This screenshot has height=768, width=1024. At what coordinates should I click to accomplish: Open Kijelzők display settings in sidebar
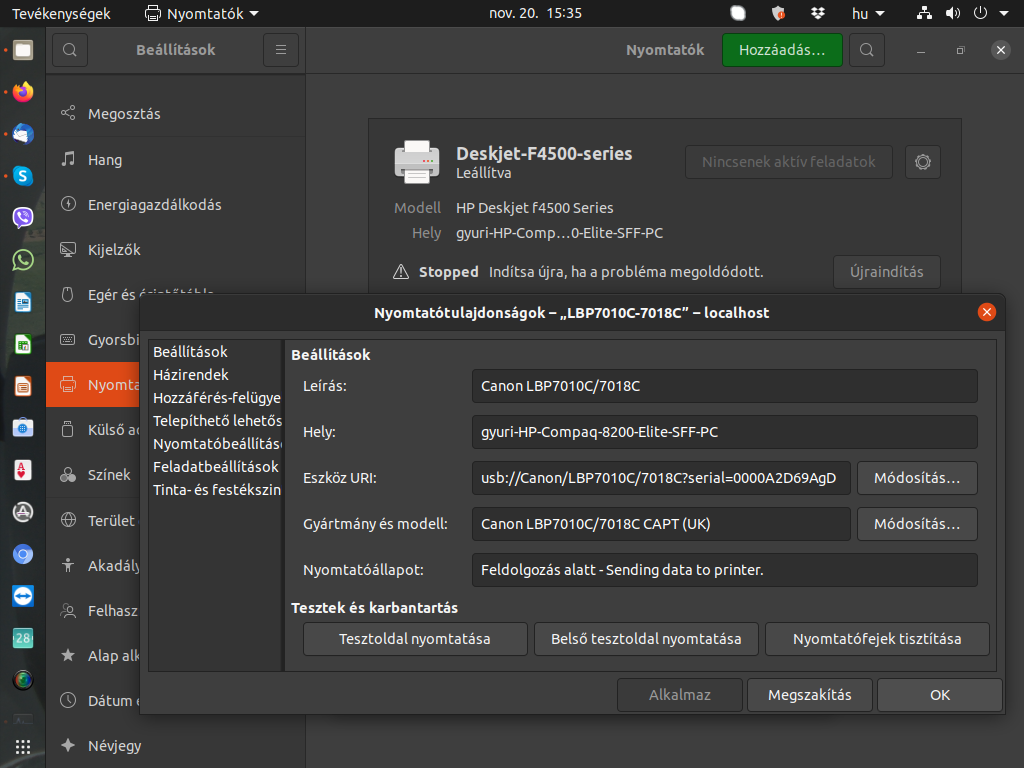pos(175,249)
